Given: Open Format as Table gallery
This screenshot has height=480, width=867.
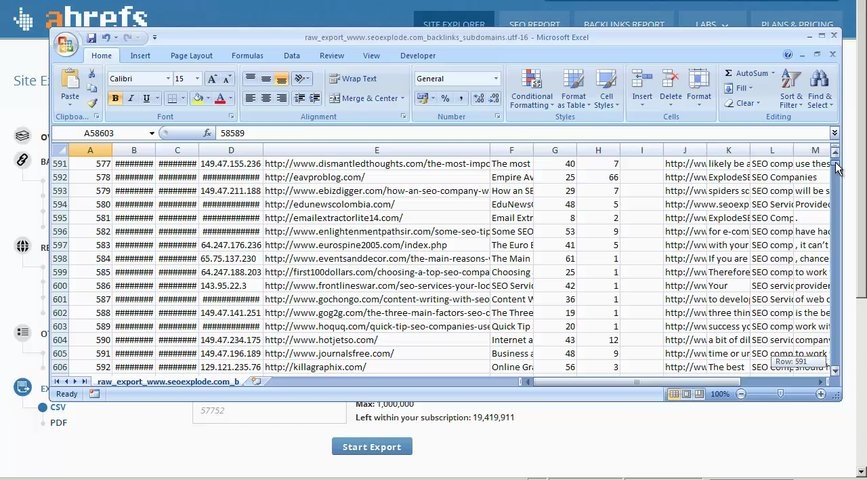Looking at the screenshot, I should [573, 89].
